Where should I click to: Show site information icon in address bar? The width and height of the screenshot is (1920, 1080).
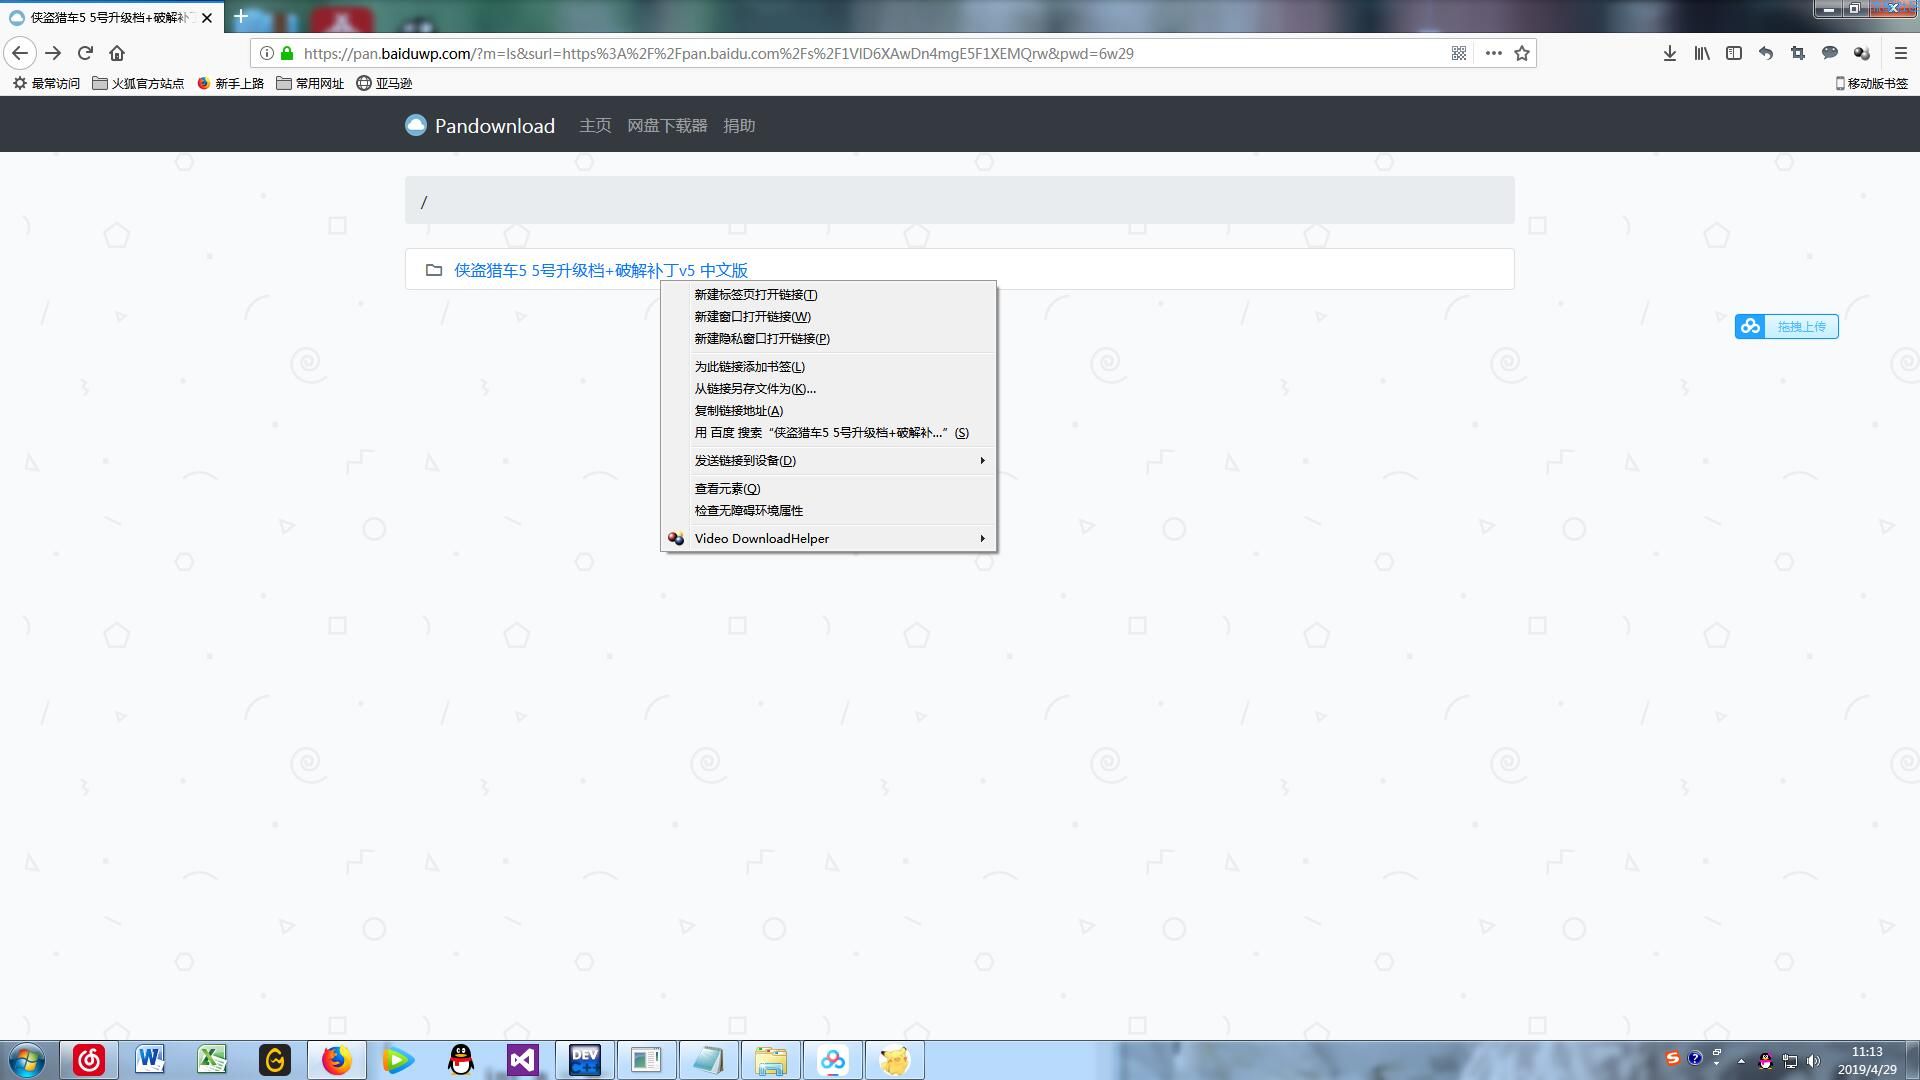coord(267,53)
